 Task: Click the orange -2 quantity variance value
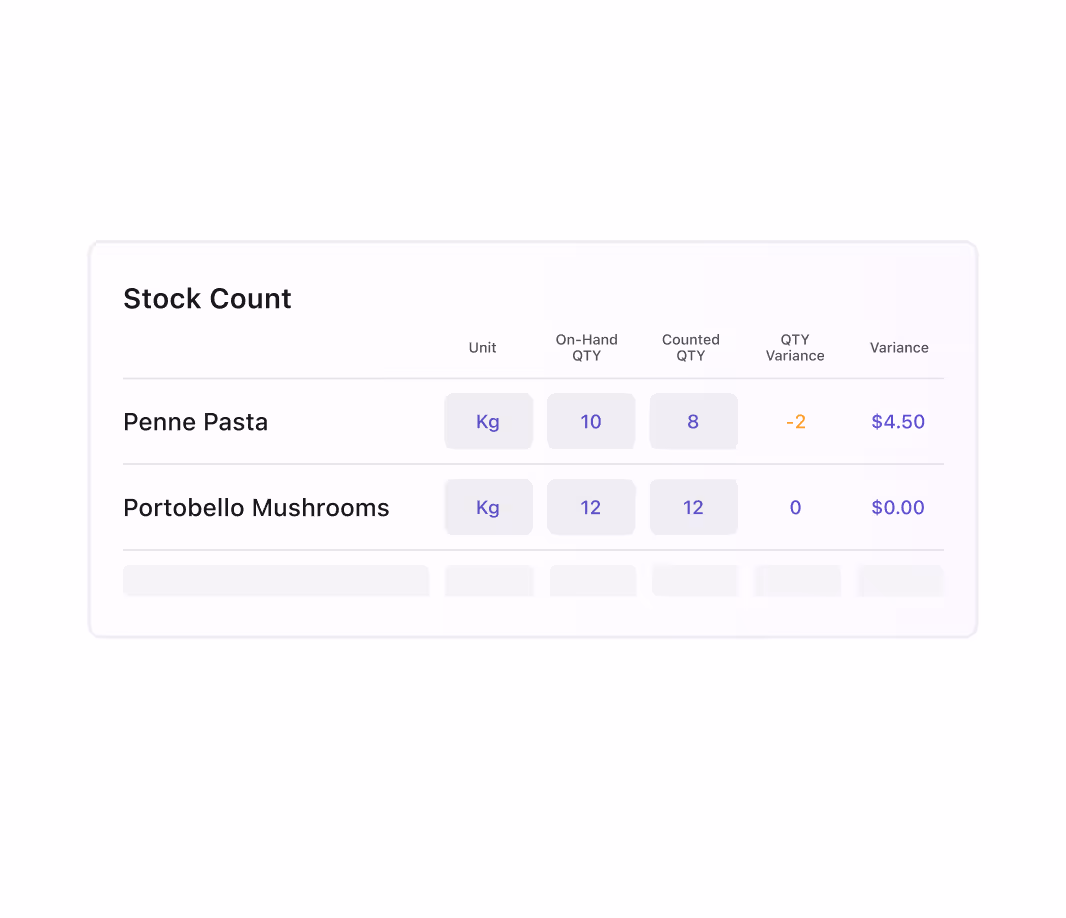click(x=796, y=422)
